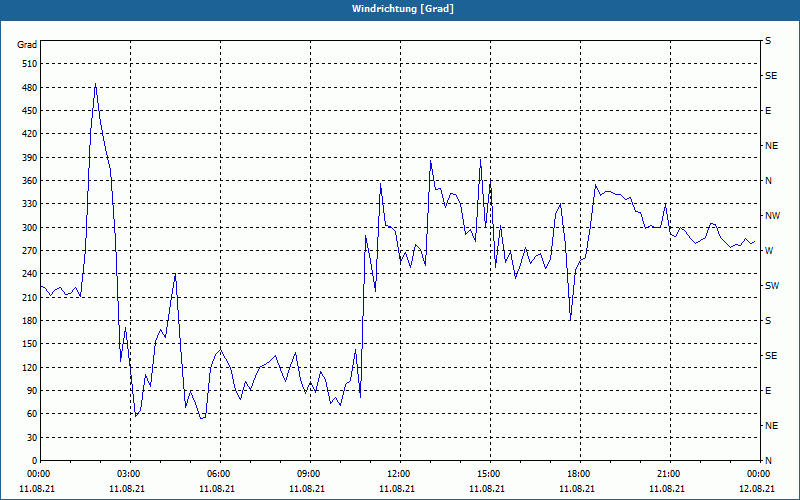
Task: Click the 420 axis tick label
Action: tap(30, 134)
